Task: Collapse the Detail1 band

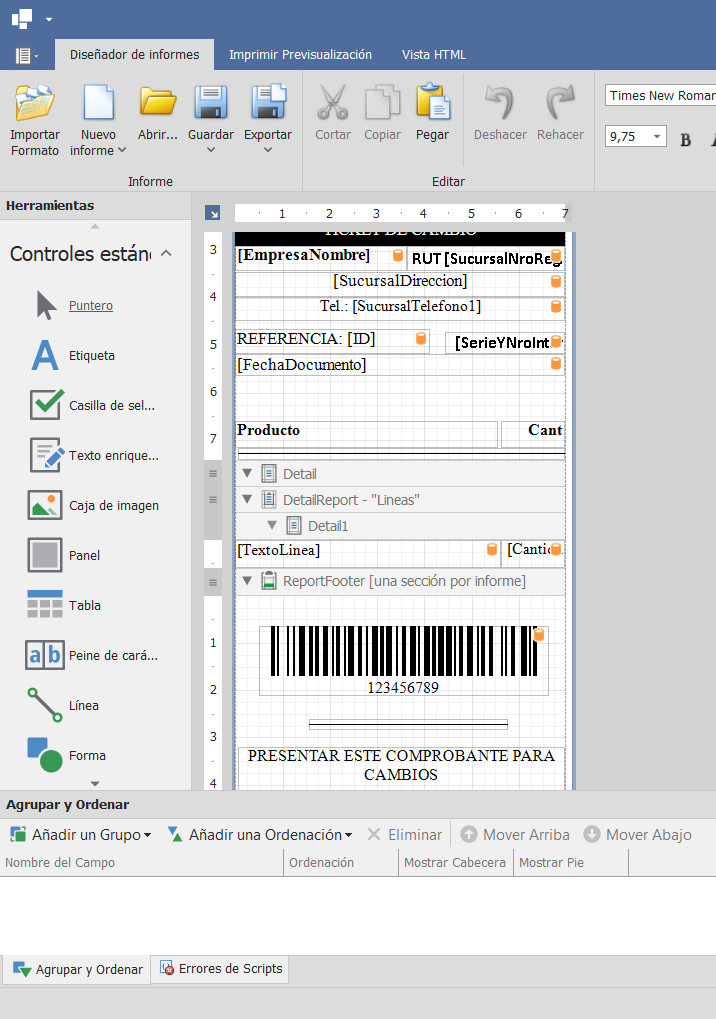Action: pos(272,525)
